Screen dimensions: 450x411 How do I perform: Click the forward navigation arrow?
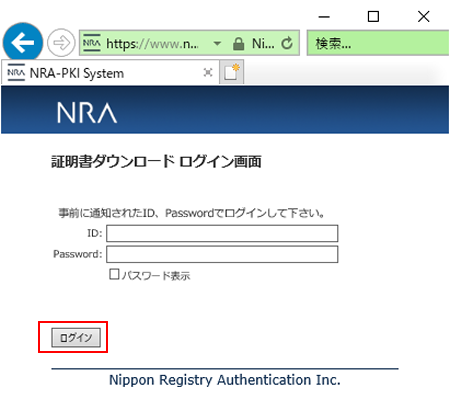coord(61,43)
